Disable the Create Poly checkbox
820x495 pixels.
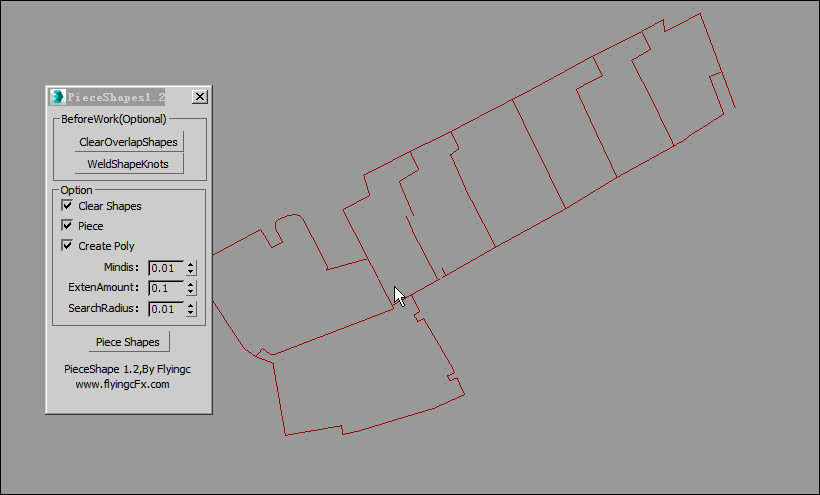coord(67,245)
